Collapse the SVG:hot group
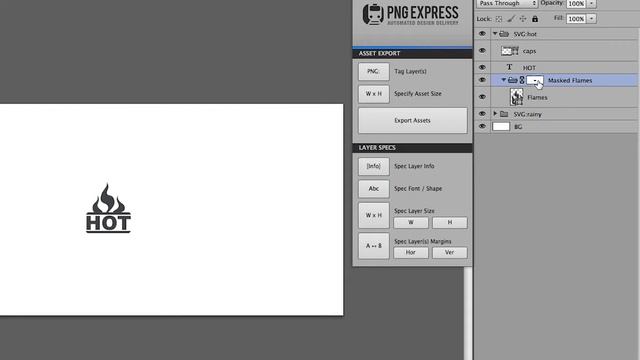This screenshot has width=640, height=360. [495, 34]
